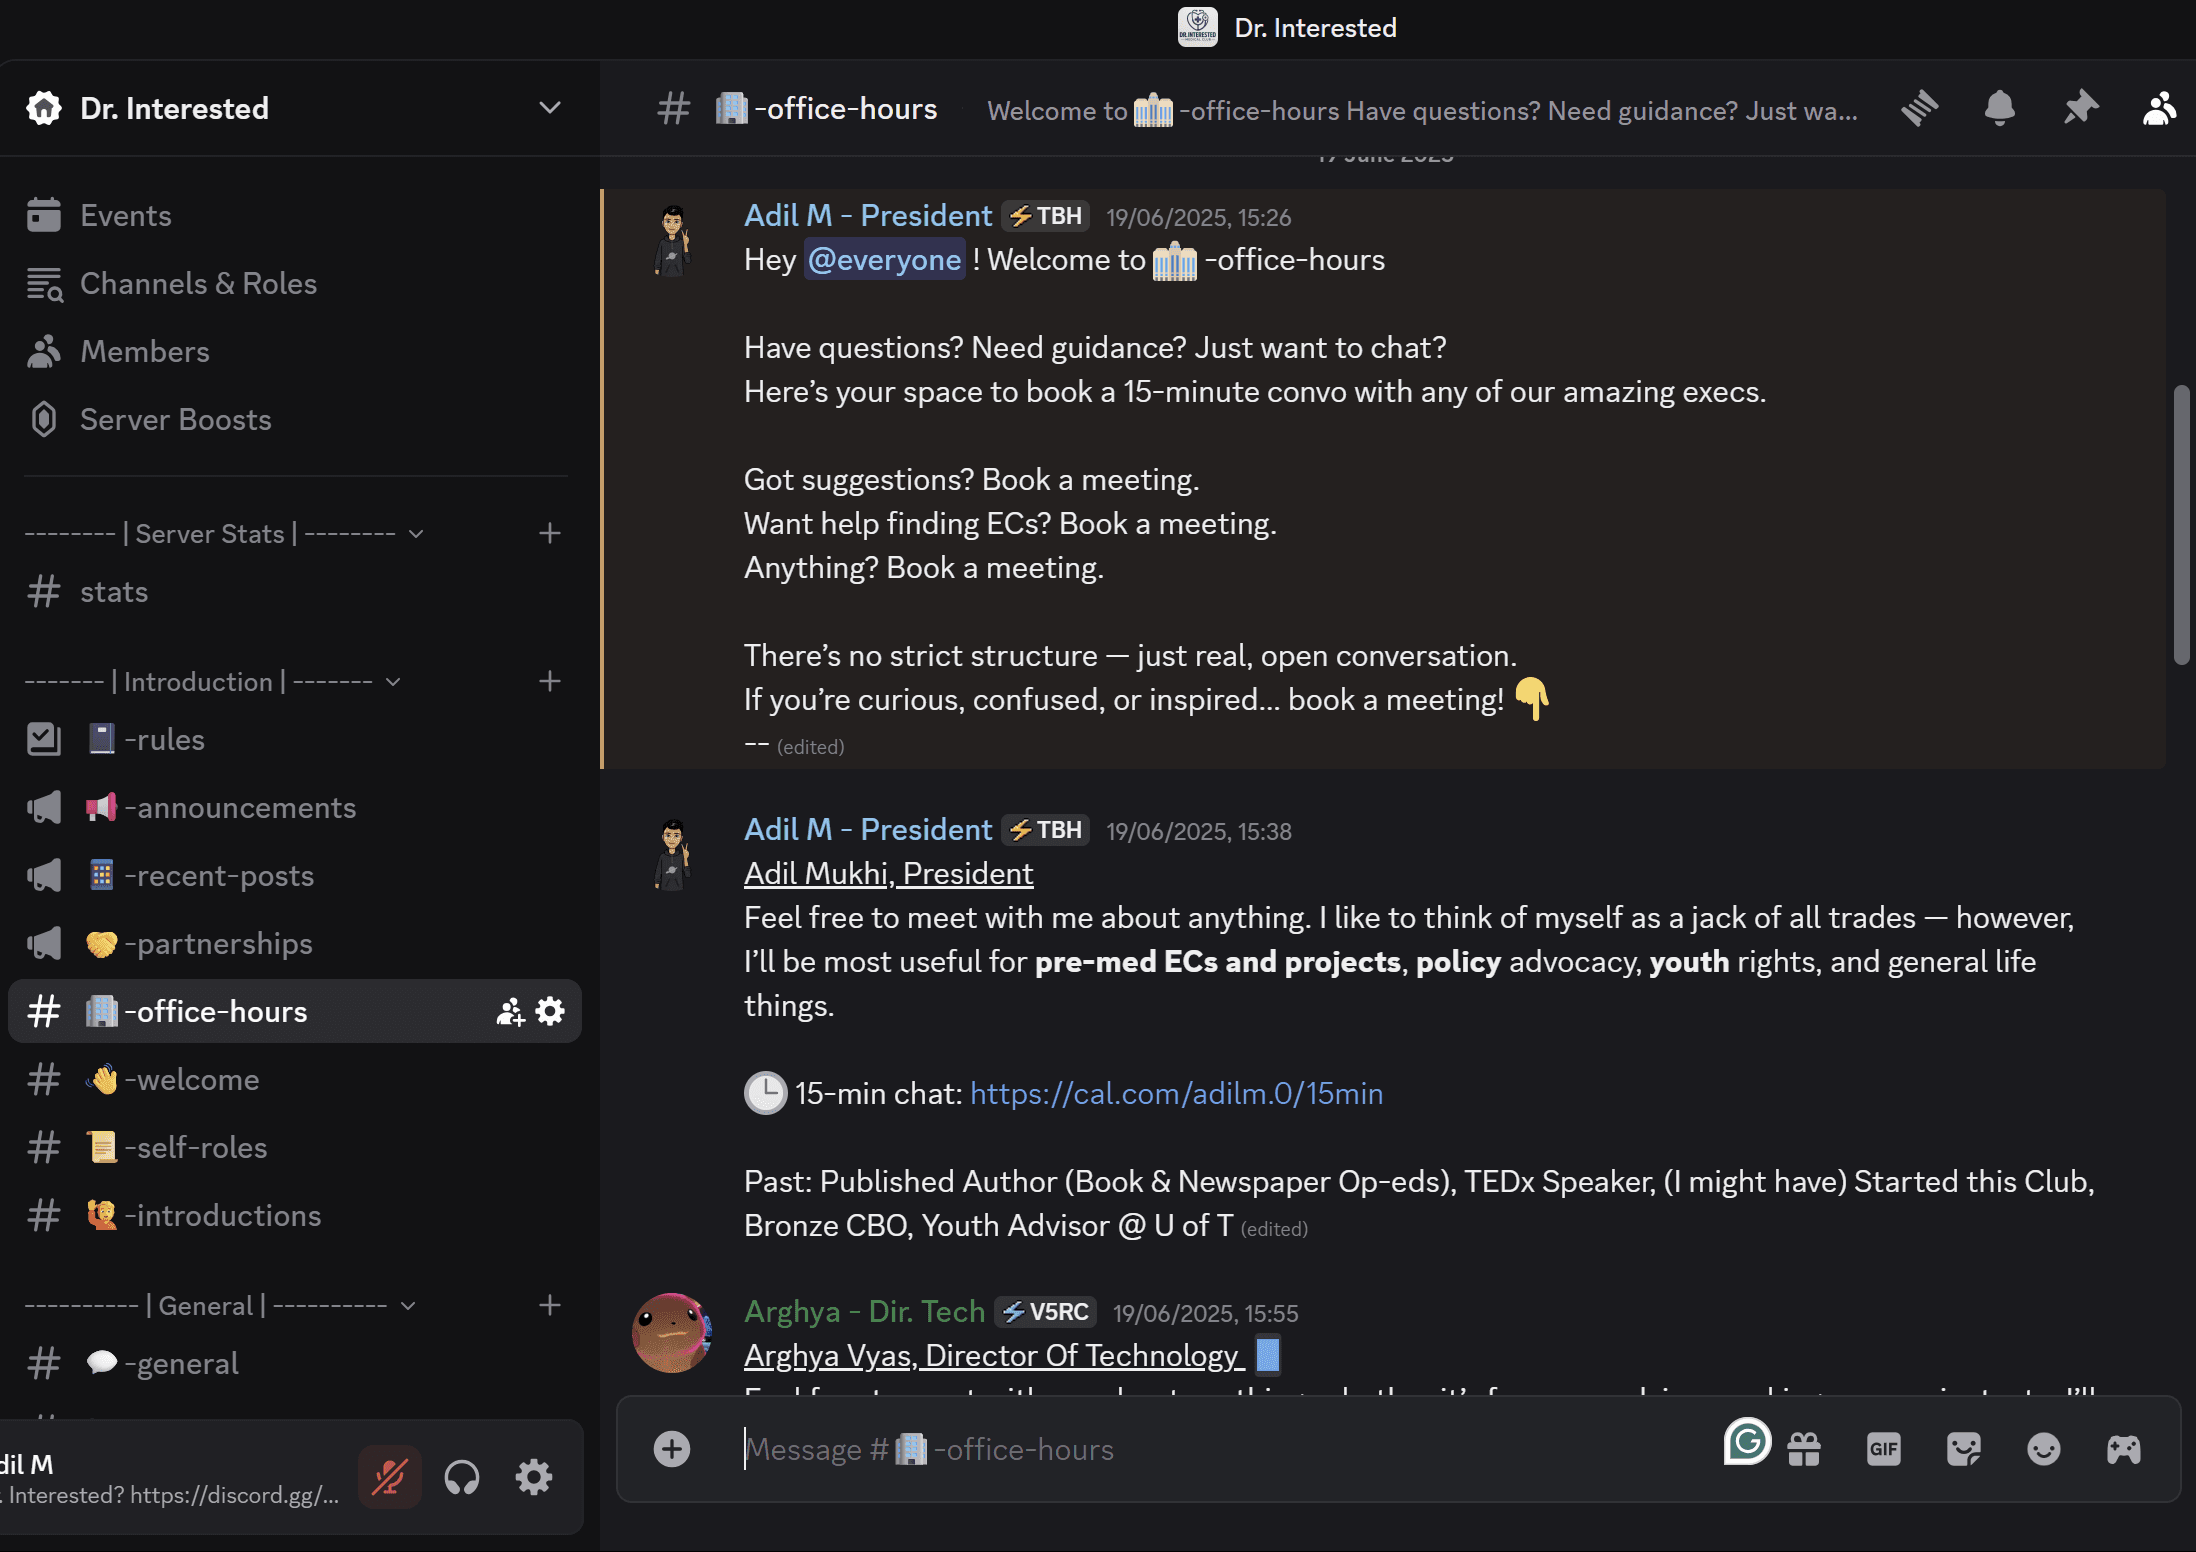Viewport: 2196px width, 1552px height.
Task: Open the emoji picker
Action: pyautogui.click(x=2042, y=1448)
